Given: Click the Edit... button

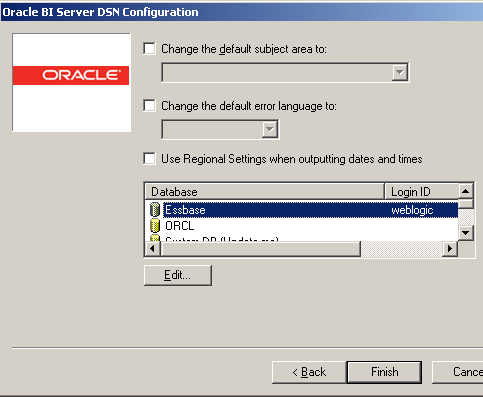Looking at the screenshot, I should 178,275.
